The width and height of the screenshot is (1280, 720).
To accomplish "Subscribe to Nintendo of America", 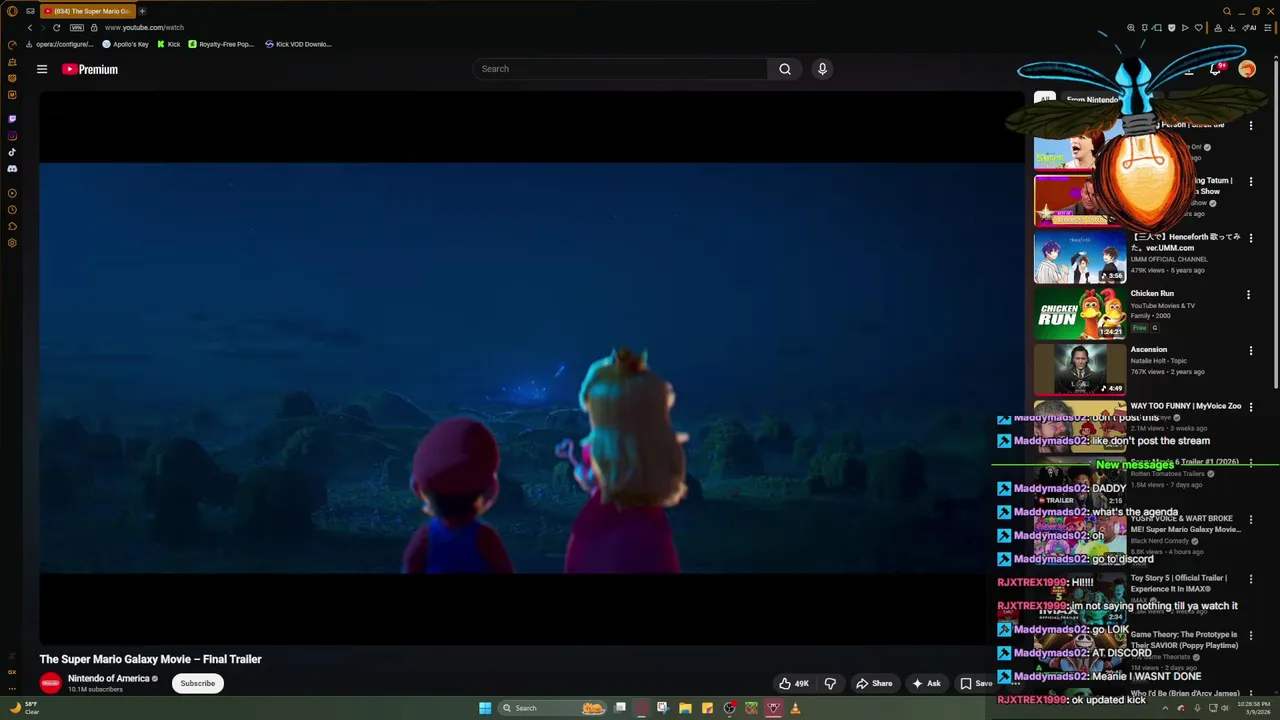I will coord(197,683).
